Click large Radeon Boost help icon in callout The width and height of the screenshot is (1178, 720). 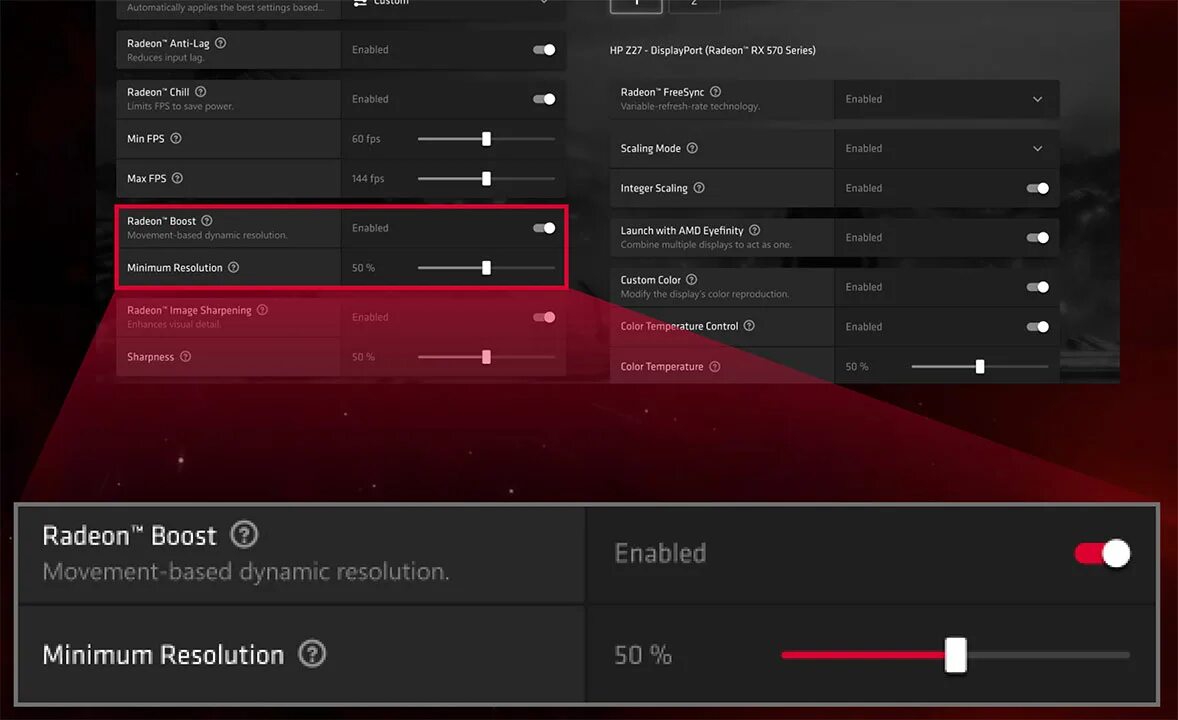243,534
